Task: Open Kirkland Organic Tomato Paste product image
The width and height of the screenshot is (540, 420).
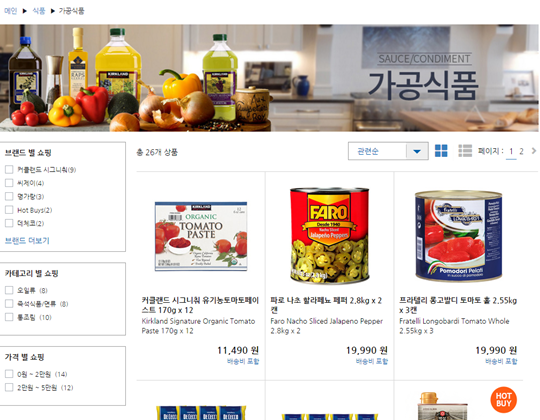Action: tap(201, 236)
